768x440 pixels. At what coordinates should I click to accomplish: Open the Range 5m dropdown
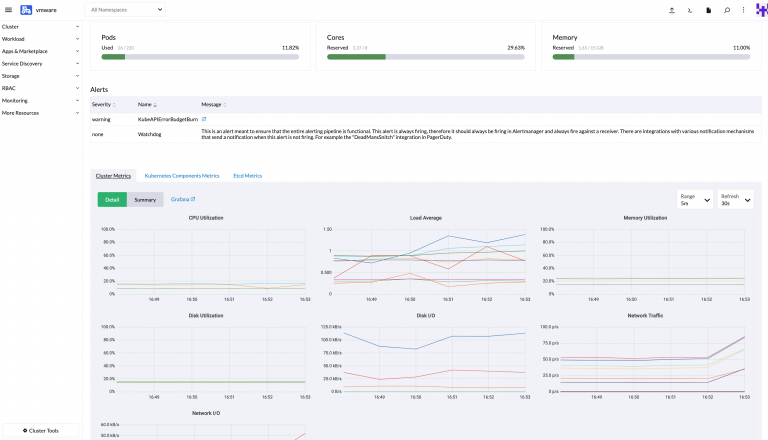695,199
